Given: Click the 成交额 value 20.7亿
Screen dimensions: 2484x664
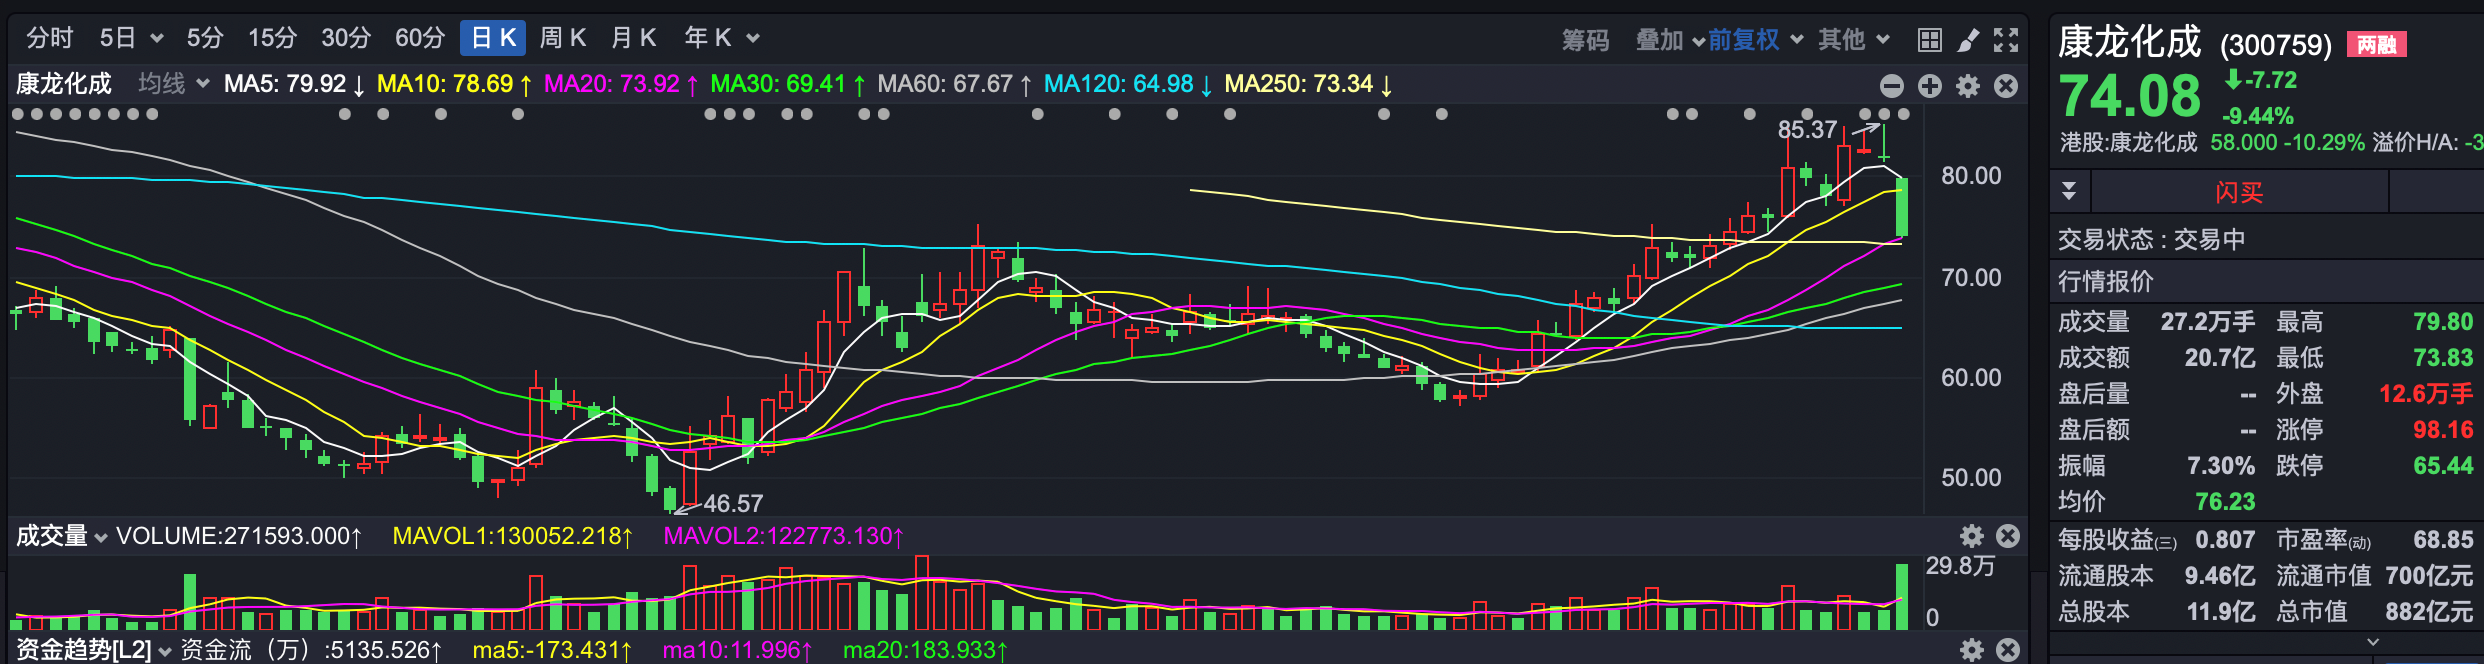Looking at the screenshot, I should (x=2220, y=358).
